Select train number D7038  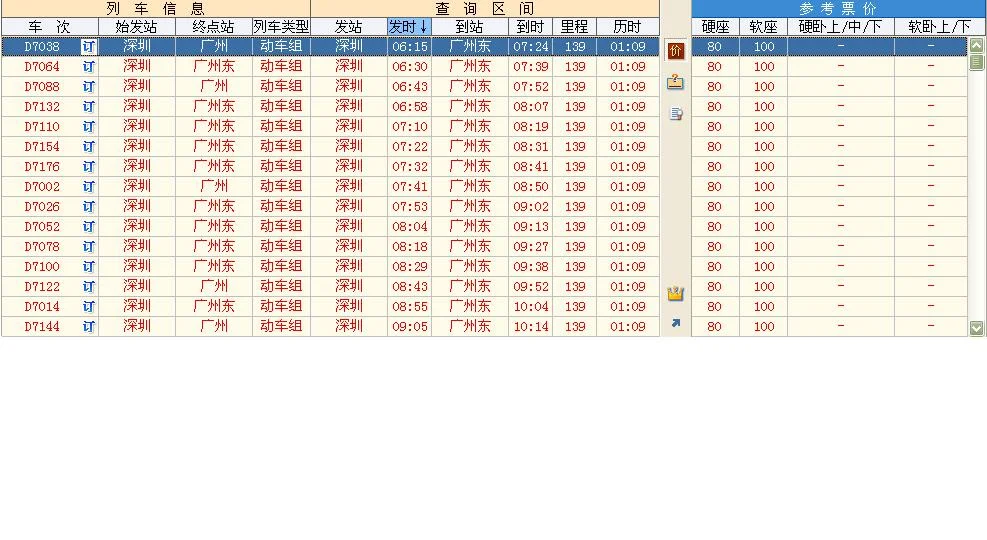(x=42, y=47)
